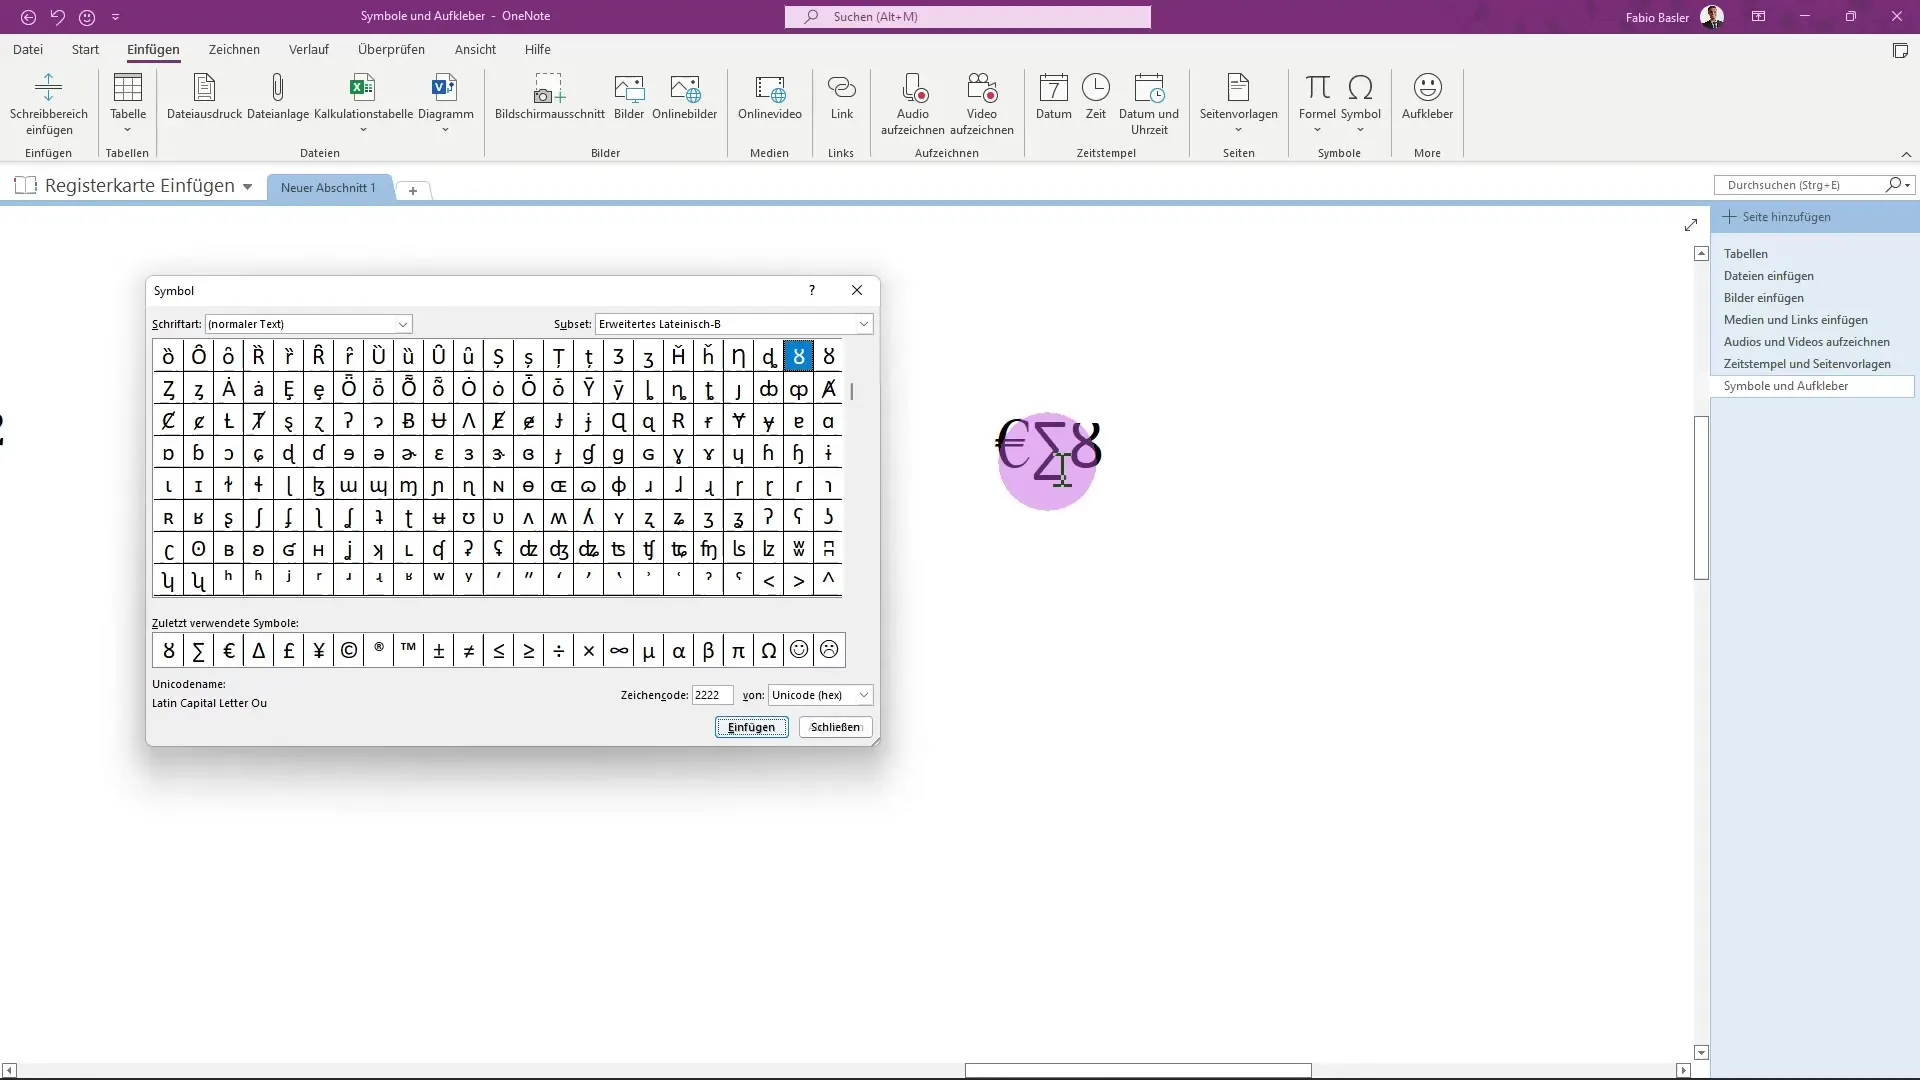This screenshot has height=1080, width=1920.
Task: Expand the Schriftart dropdown in Symbol dialog
Action: [402, 323]
